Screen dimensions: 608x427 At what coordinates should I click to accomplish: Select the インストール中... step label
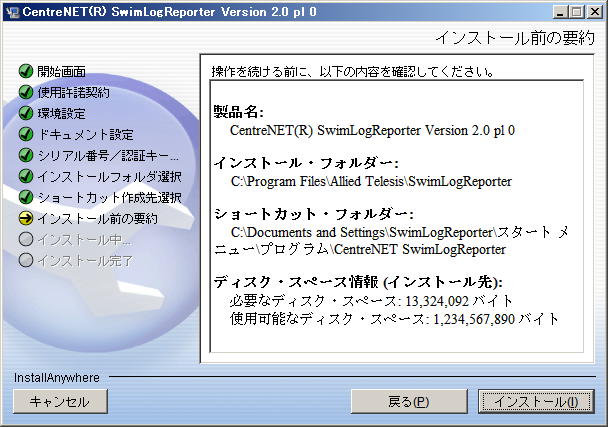pyautogui.click(x=85, y=240)
